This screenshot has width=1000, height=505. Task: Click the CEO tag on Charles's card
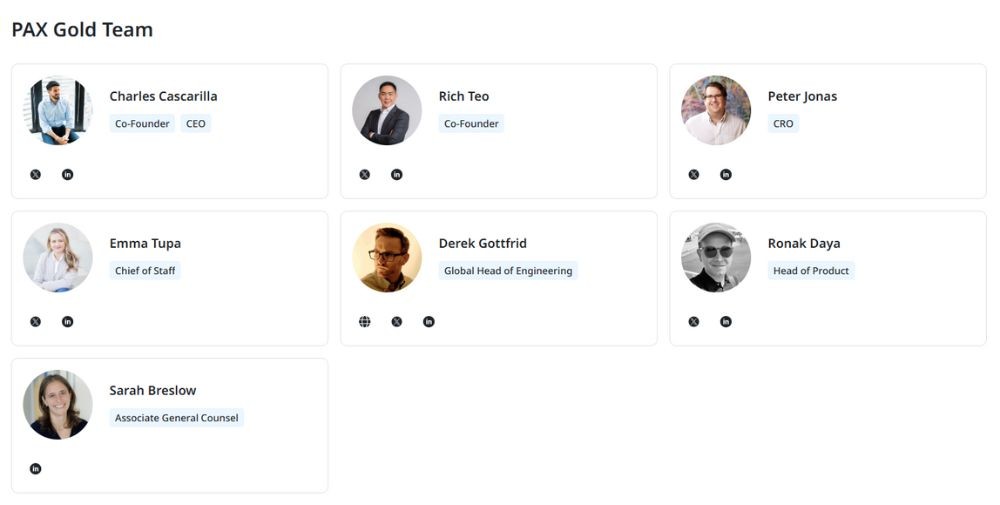click(x=196, y=124)
